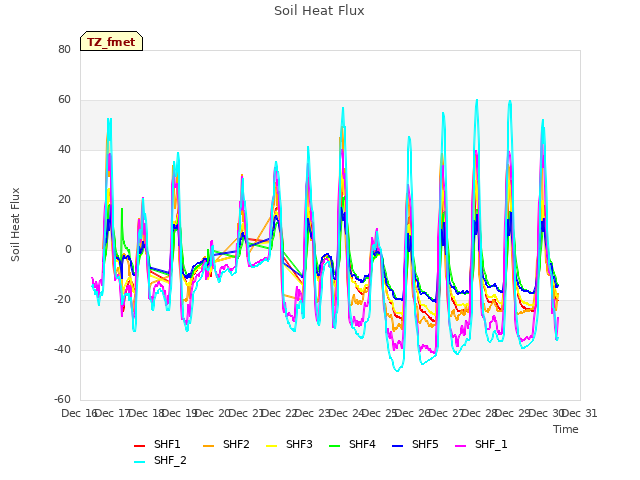
Task: Click the Dec 16 x-axis tick label
Action: 79,413
